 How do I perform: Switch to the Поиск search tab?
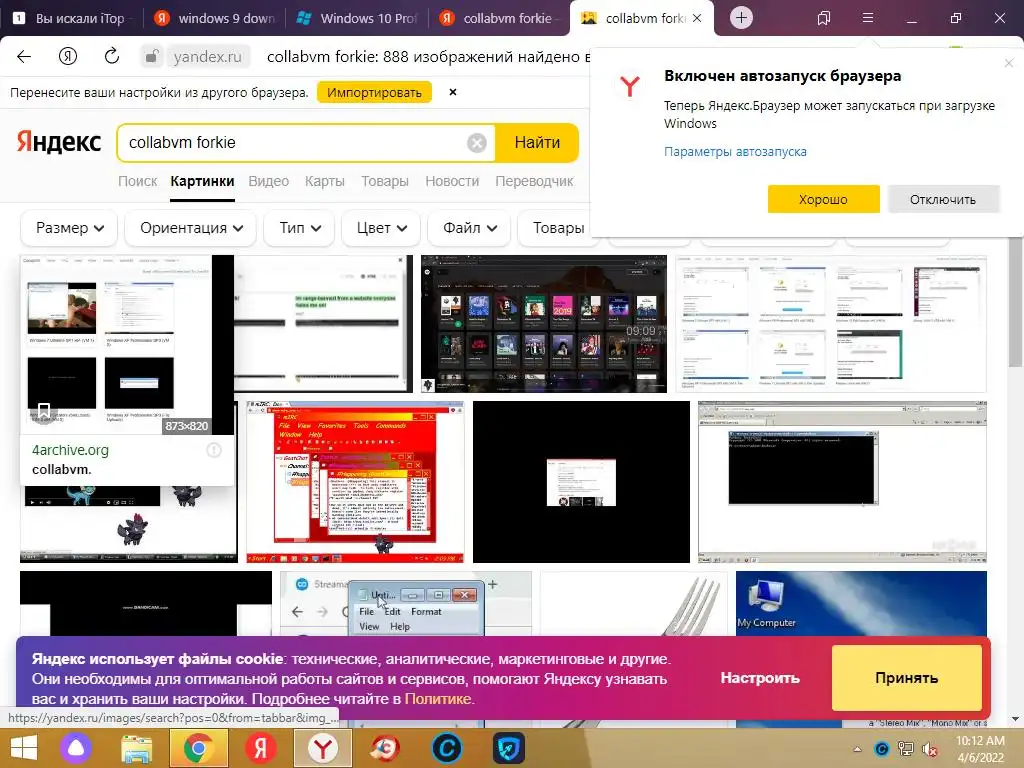pos(137,181)
